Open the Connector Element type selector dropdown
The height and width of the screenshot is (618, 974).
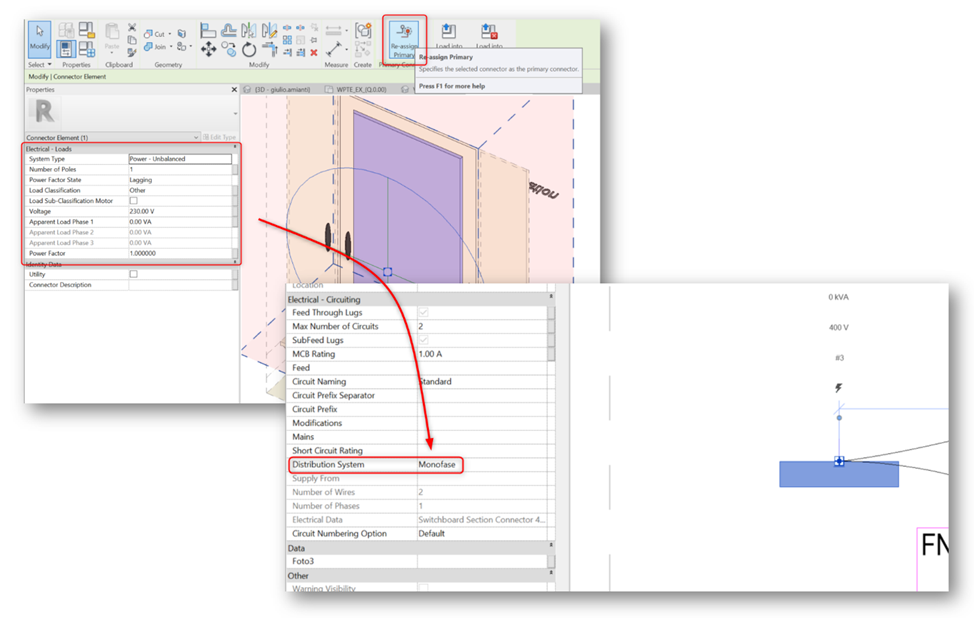[197, 137]
